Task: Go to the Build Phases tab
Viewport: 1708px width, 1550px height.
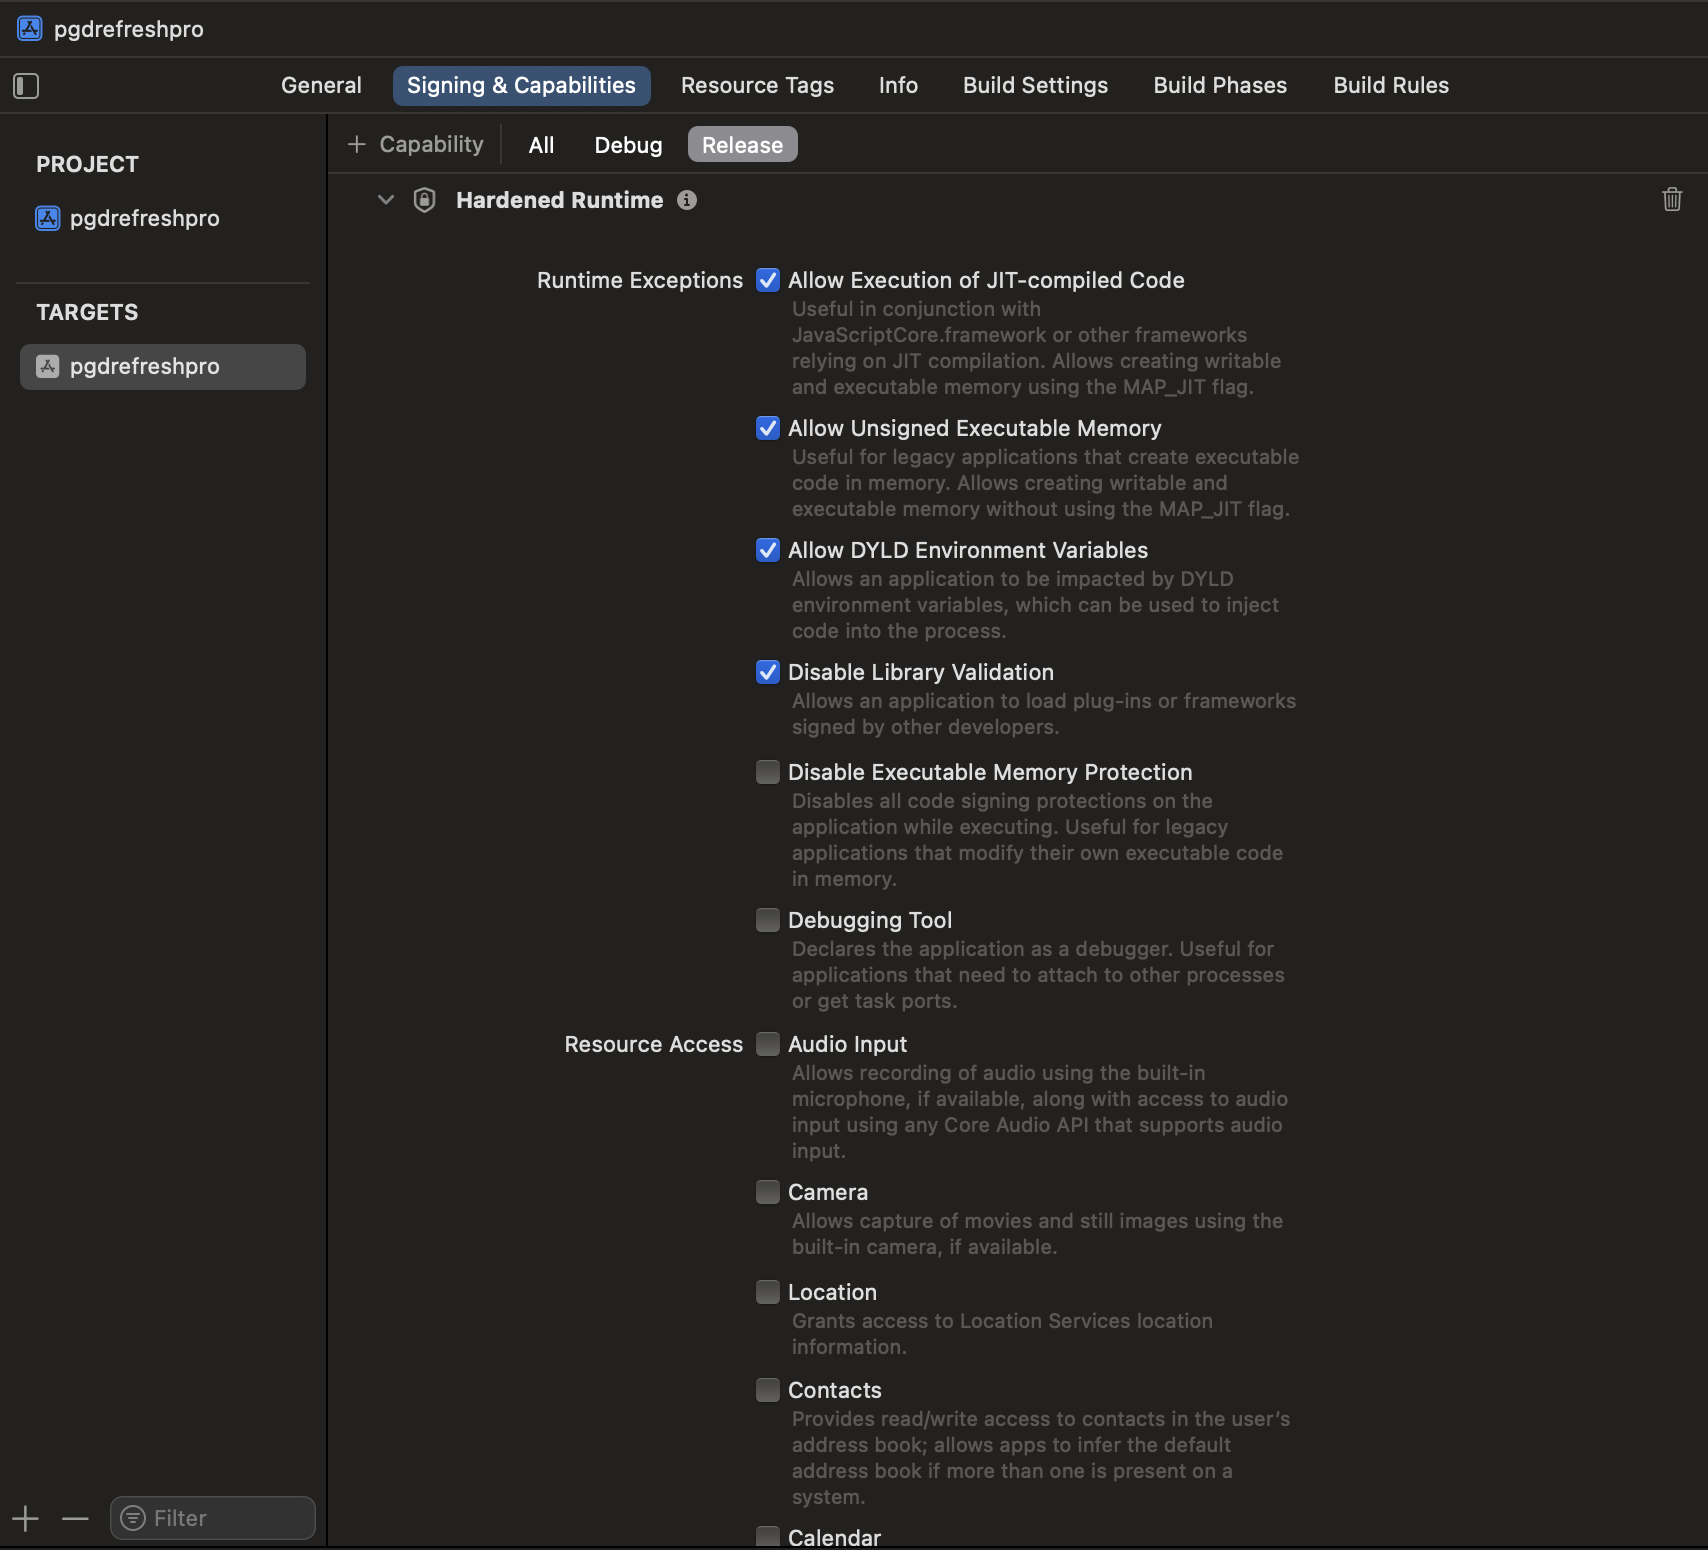Action: coord(1220,86)
